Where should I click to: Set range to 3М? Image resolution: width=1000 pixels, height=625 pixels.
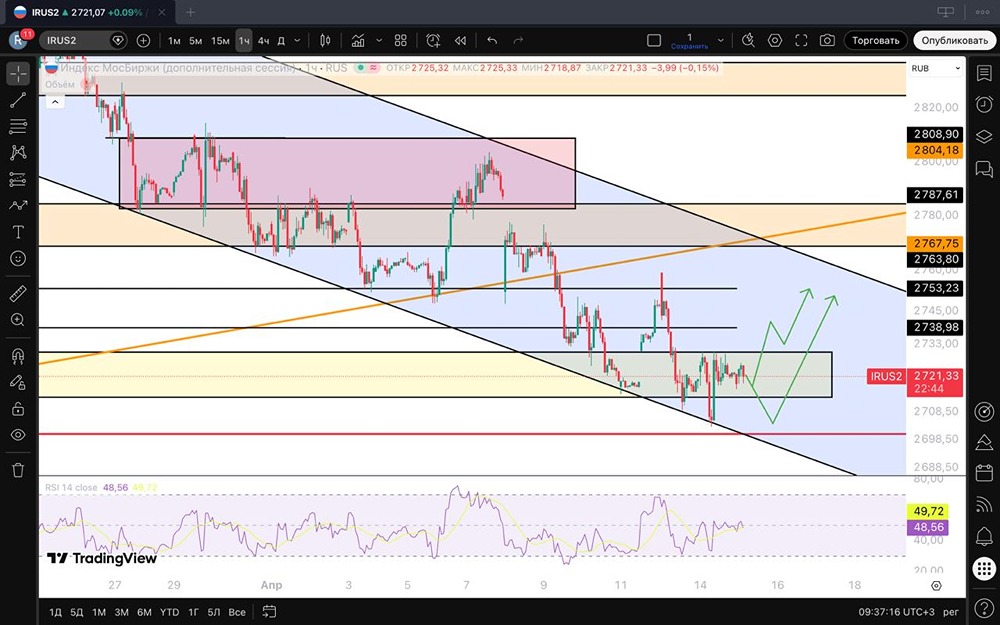pyautogui.click(x=121, y=612)
